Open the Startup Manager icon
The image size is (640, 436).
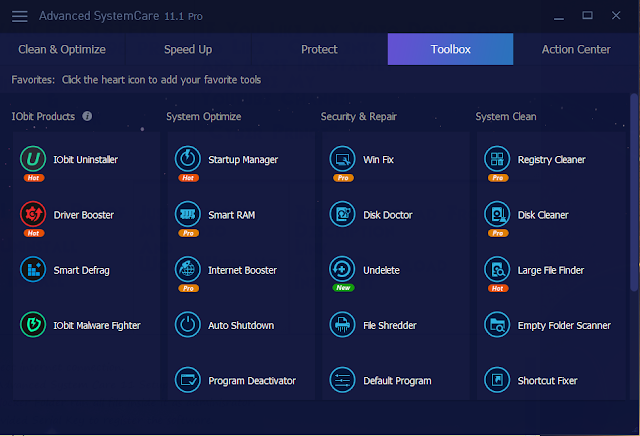pyautogui.click(x=188, y=159)
